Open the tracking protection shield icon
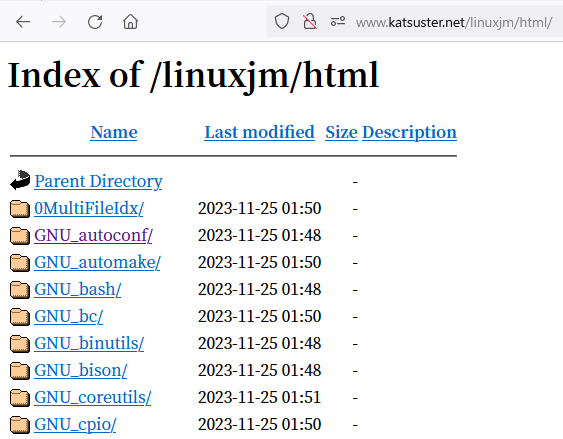The height and width of the screenshot is (439, 563). 282,22
